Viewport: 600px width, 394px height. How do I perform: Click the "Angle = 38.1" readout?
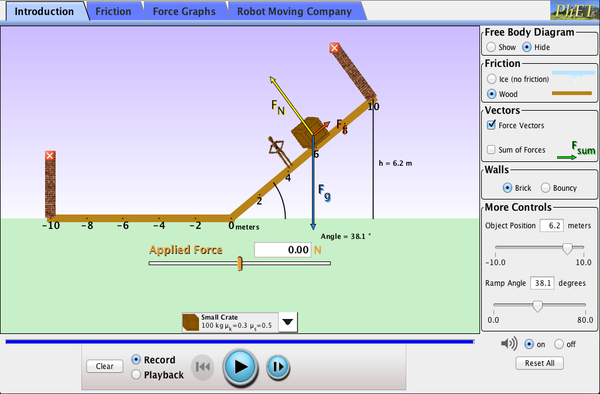346,236
